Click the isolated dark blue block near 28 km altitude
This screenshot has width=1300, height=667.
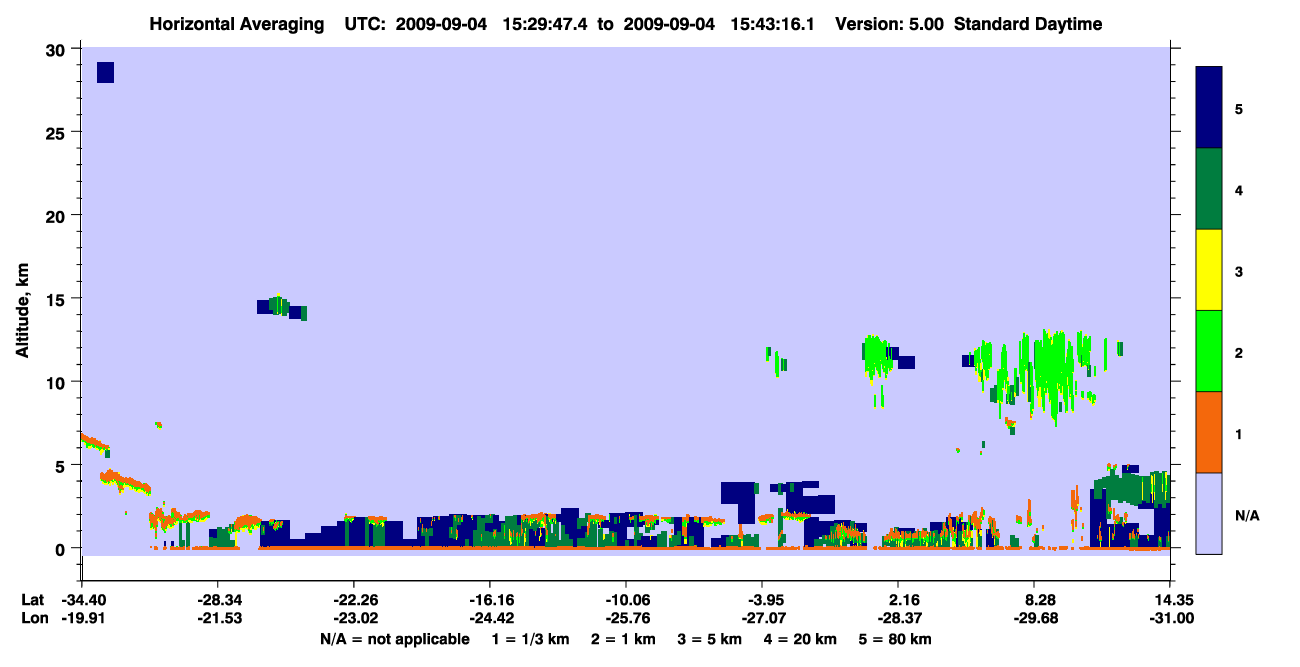(105, 72)
